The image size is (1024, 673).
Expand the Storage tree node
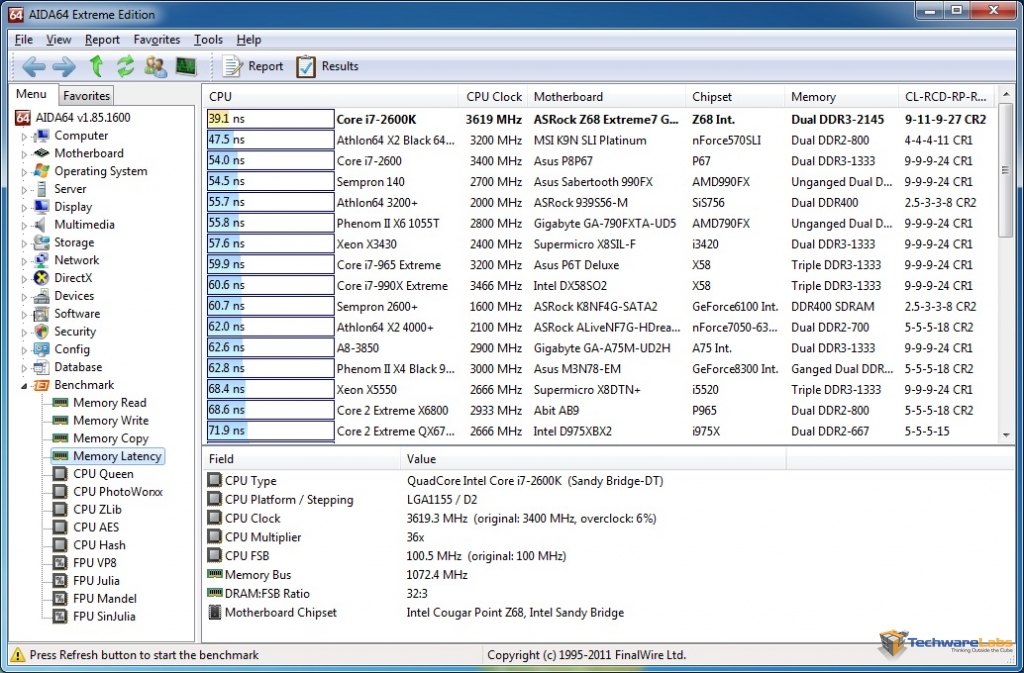tap(24, 243)
